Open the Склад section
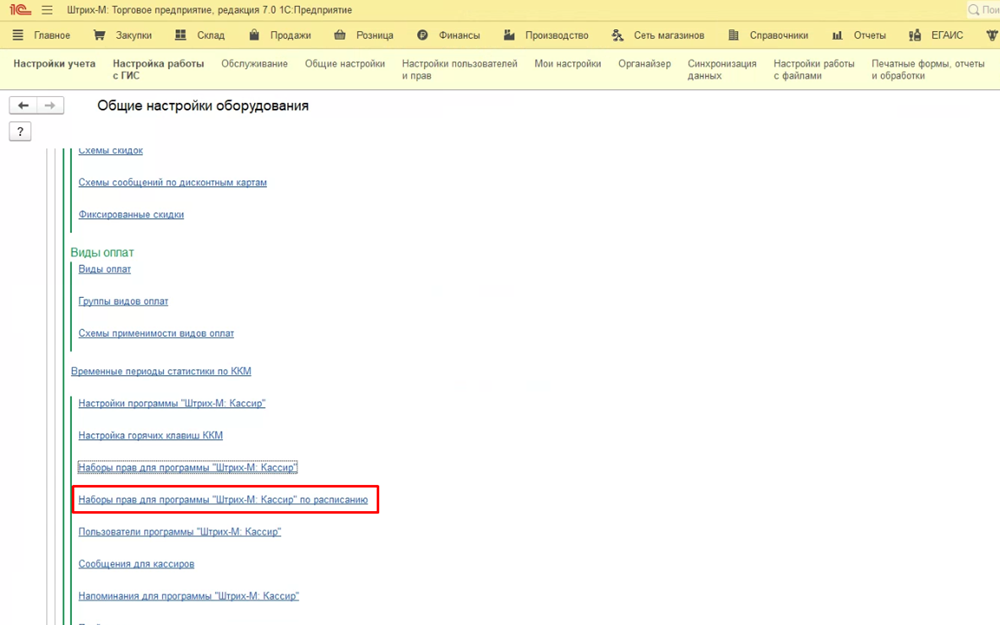1000x625 pixels. click(199, 35)
